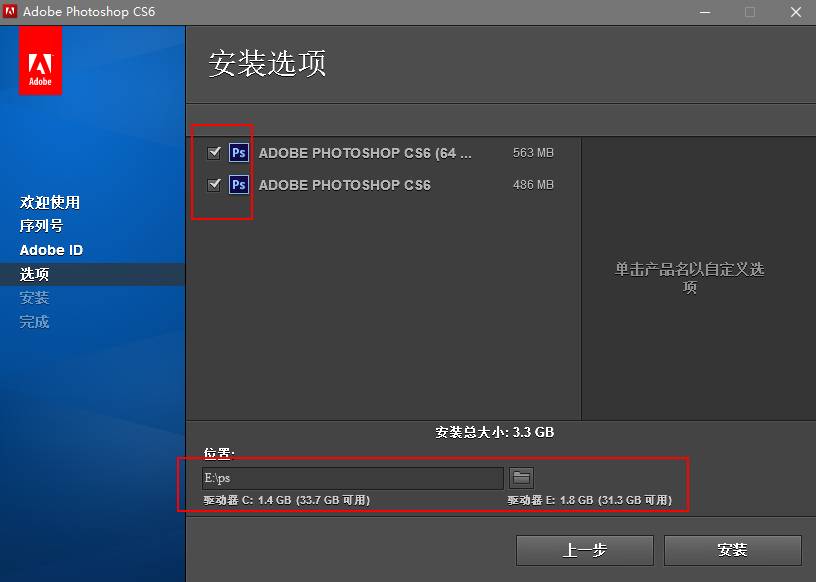Minimize the installer window

click(x=705, y=12)
